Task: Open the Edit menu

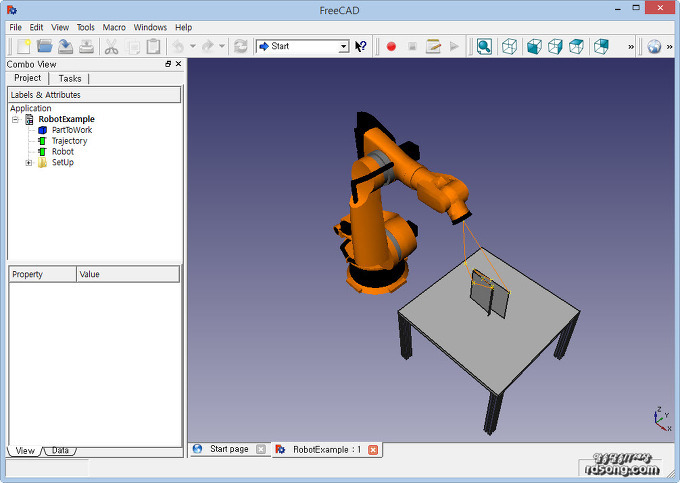Action: pos(36,27)
